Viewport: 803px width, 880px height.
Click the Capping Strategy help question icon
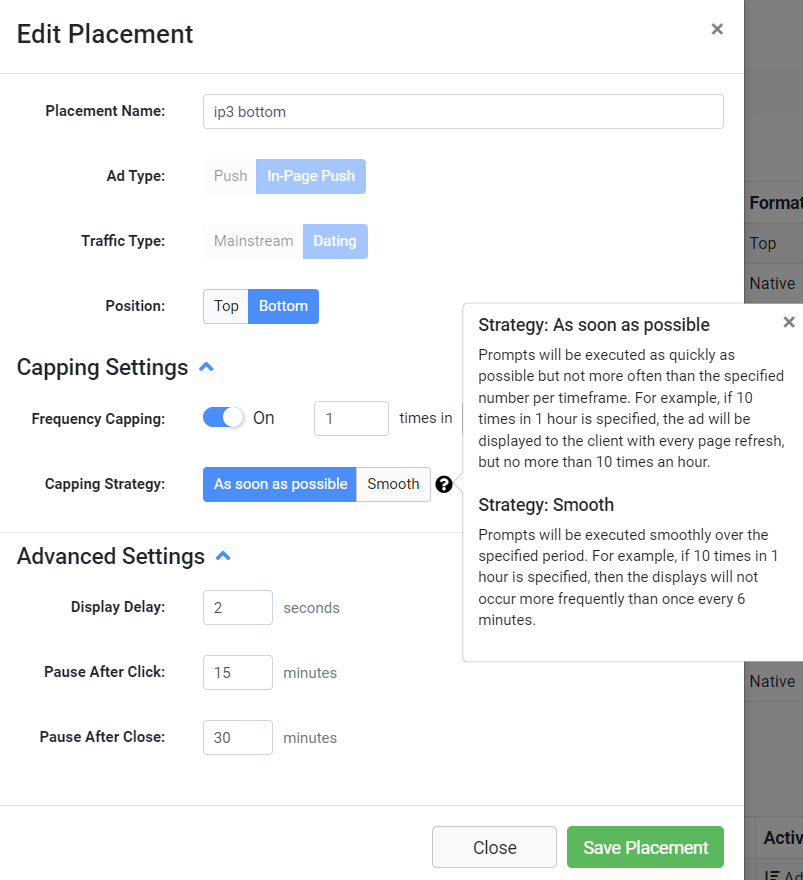(444, 484)
